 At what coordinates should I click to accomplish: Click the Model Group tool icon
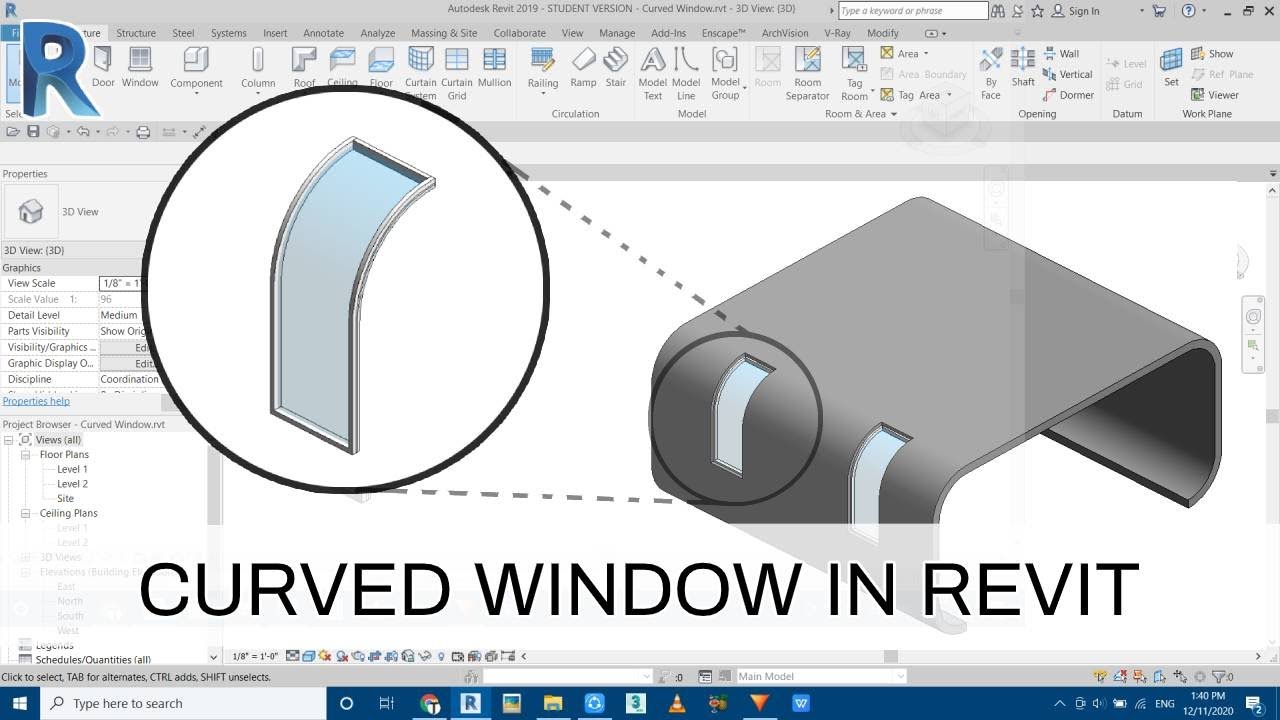click(x=725, y=60)
